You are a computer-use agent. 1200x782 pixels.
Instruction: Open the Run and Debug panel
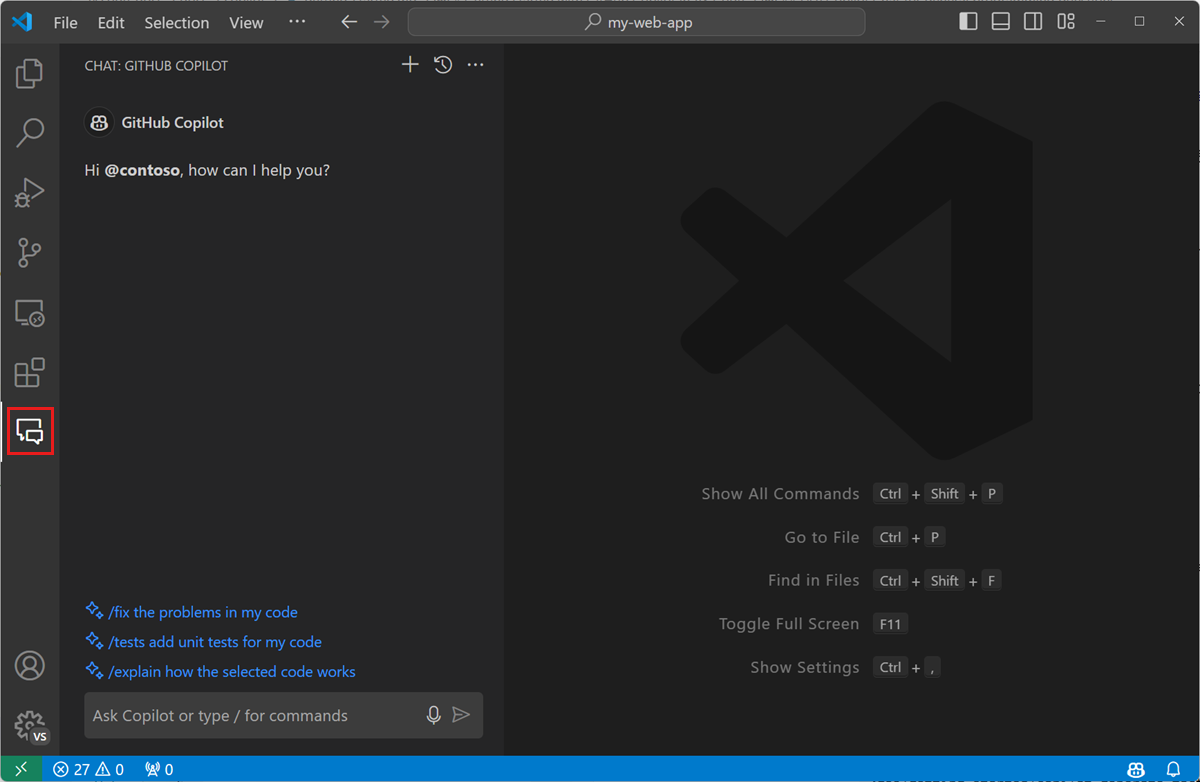29,192
